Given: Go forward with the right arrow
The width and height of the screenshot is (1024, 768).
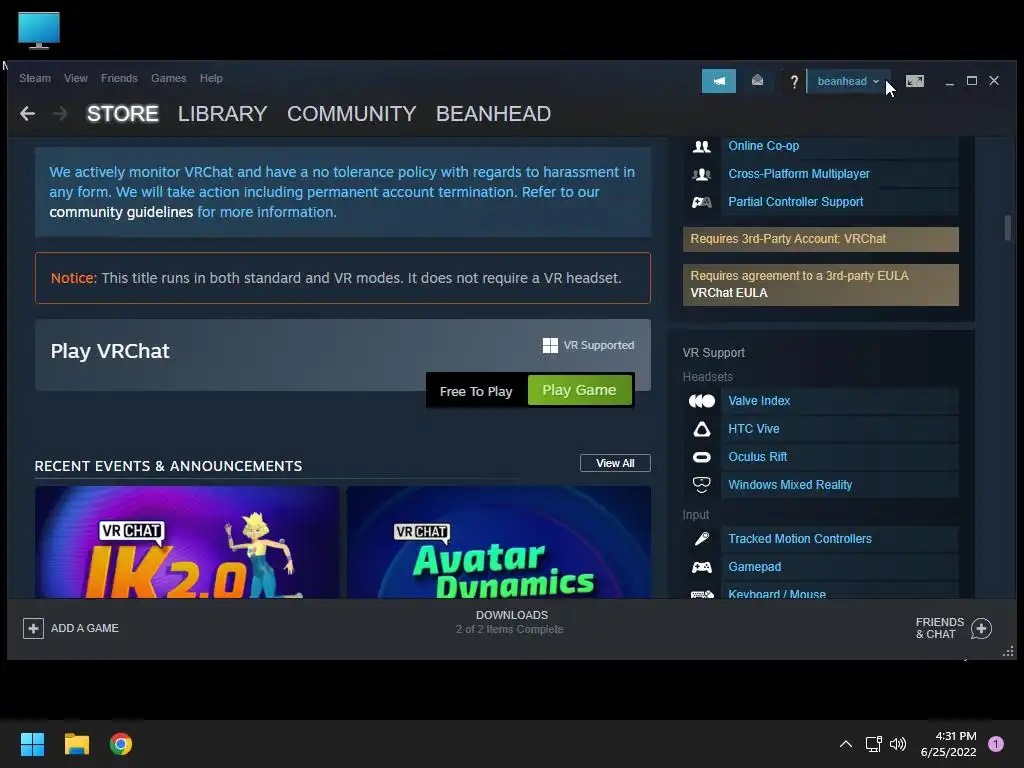Looking at the screenshot, I should [x=60, y=114].
